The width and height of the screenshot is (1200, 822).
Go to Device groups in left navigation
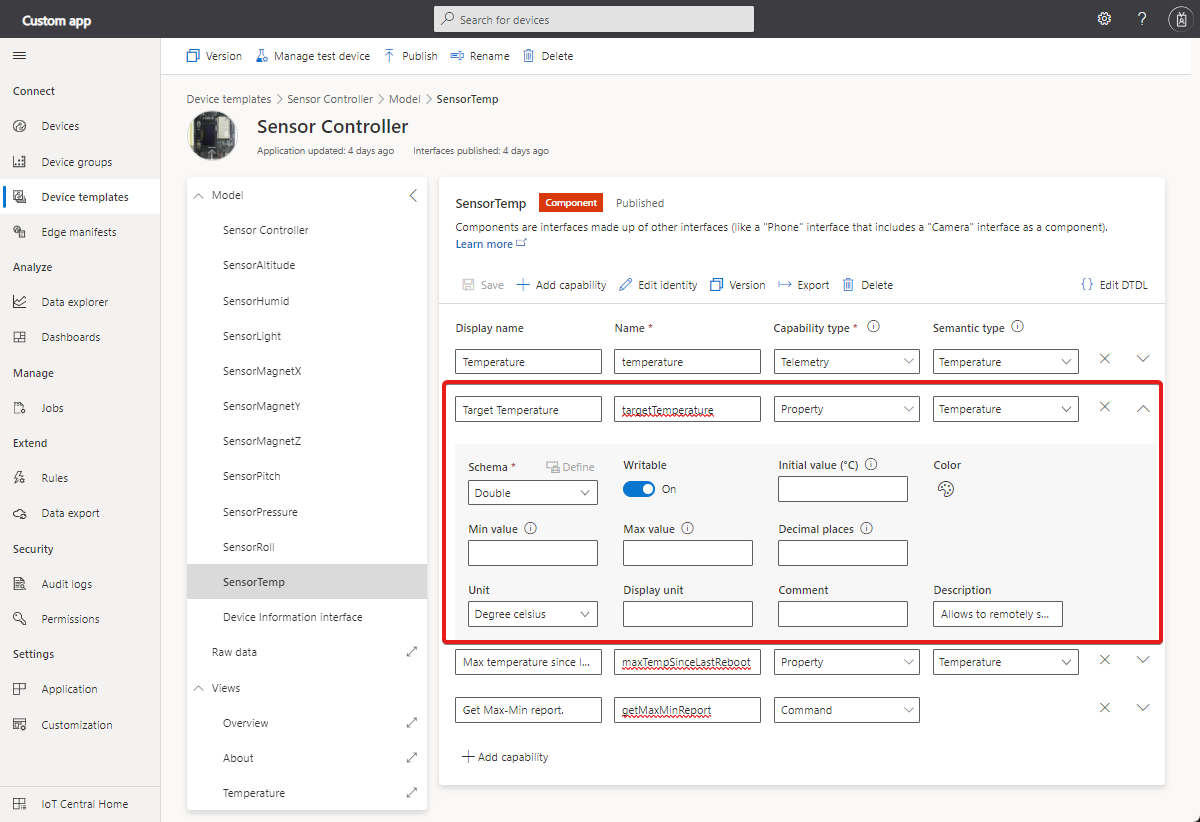pos(80,162)
